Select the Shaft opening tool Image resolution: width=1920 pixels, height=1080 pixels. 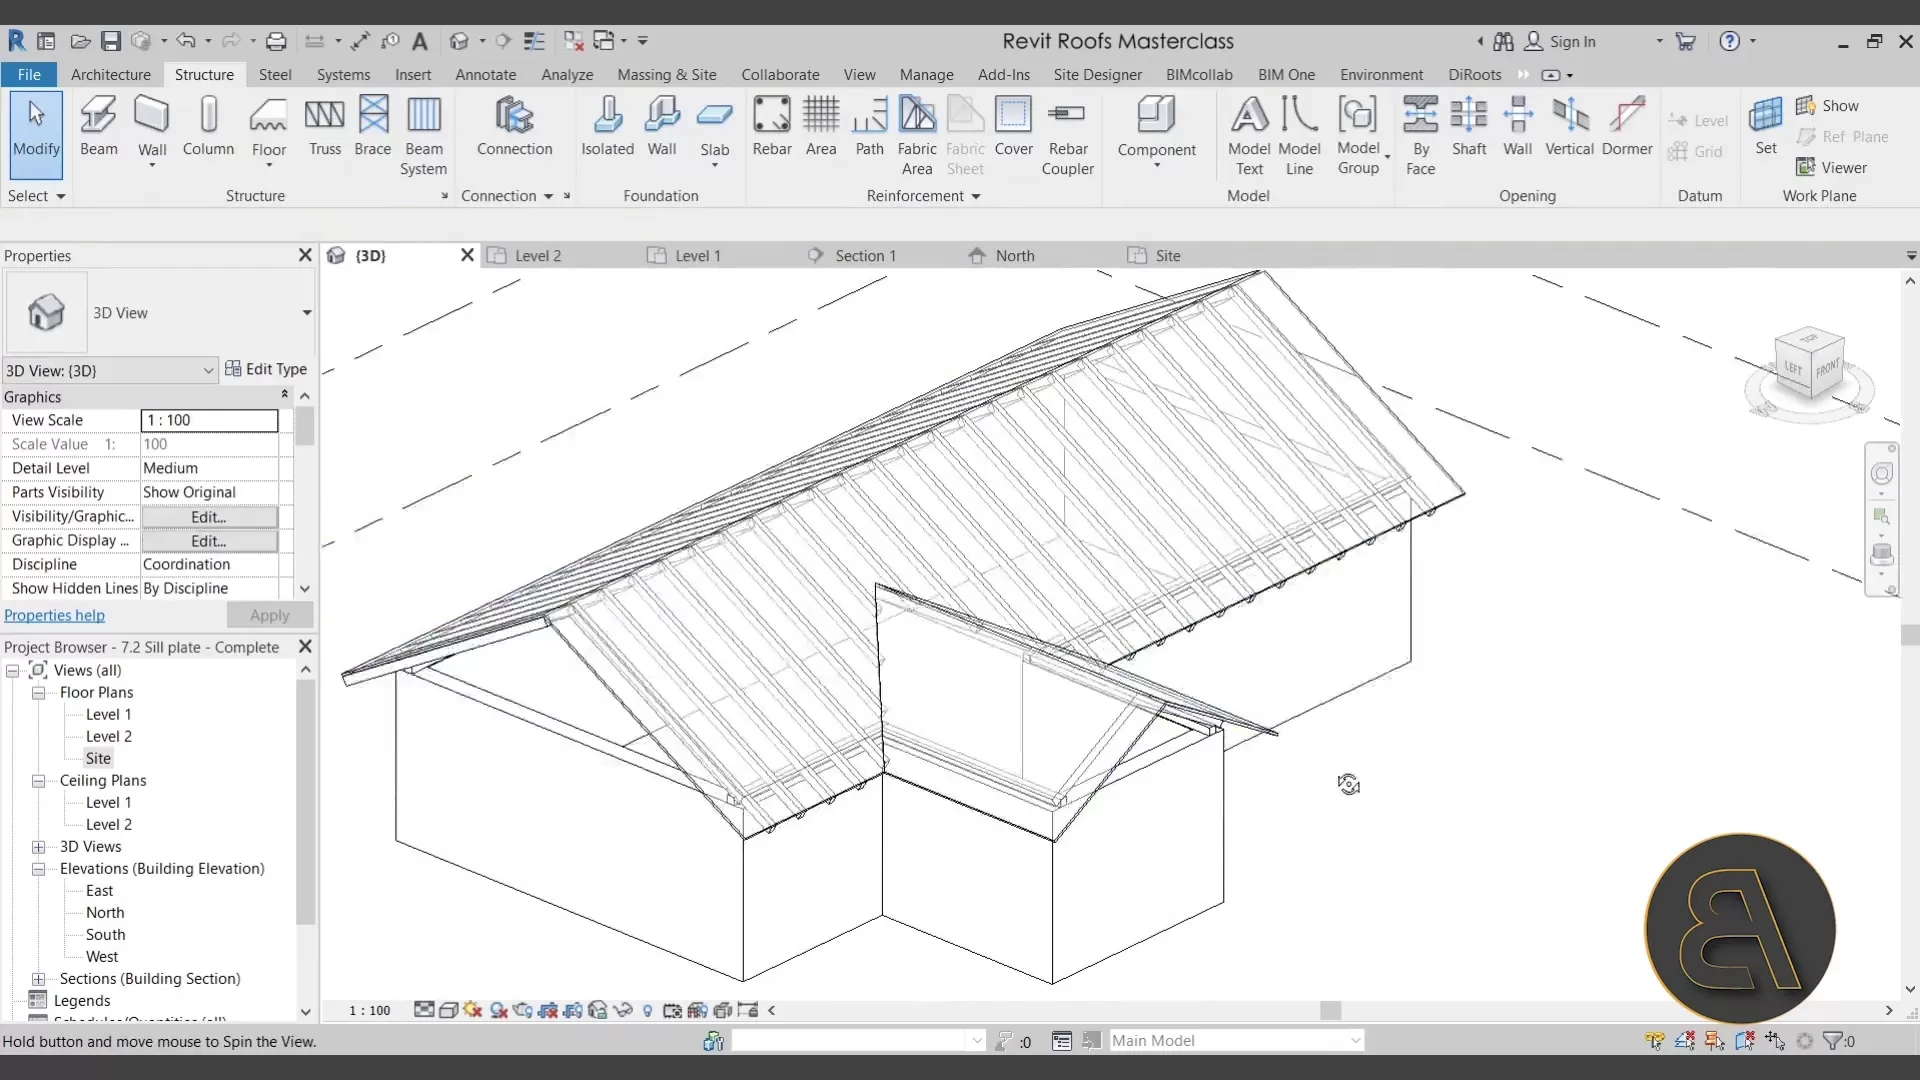point(1469,126)
